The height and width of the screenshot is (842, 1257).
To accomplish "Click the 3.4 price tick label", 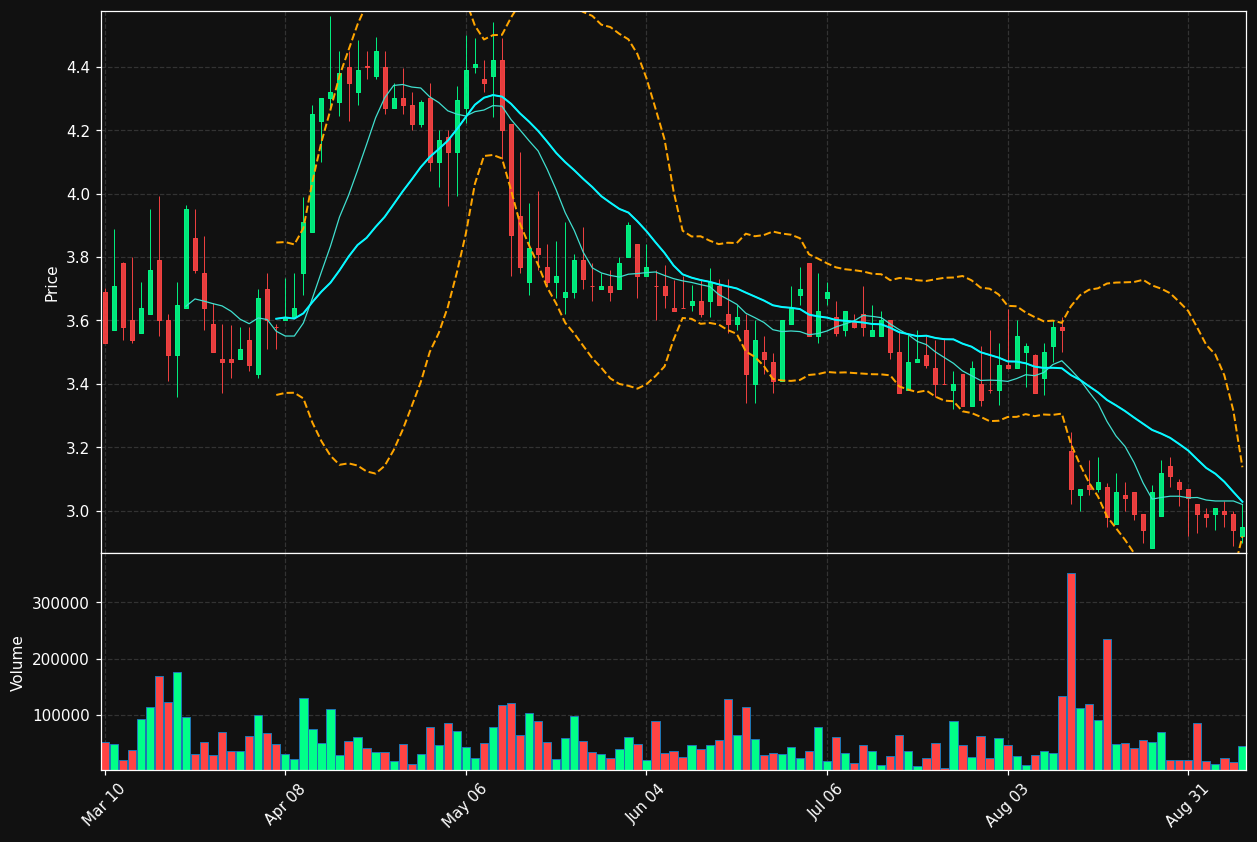I will (78, 385).
